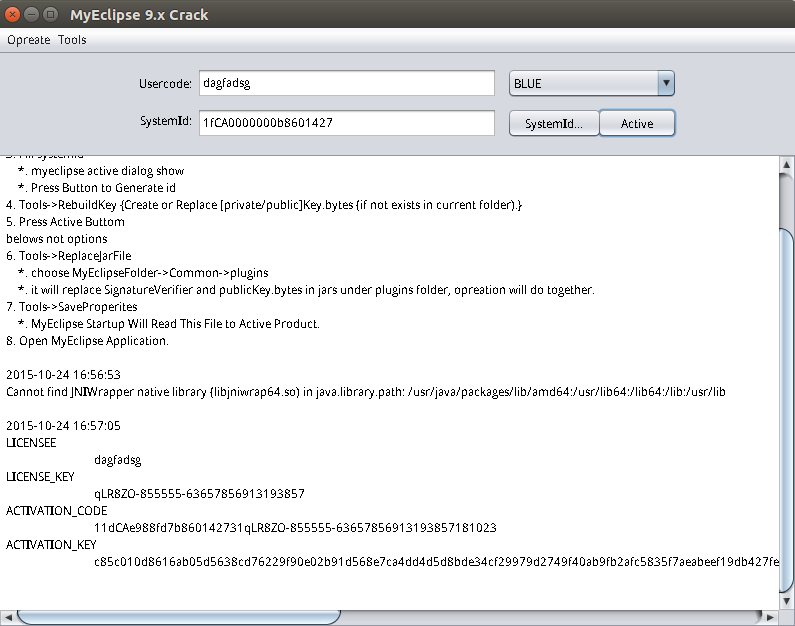
Task: Click the LICENSE_KEY label
Action: [x=40, y=476]
